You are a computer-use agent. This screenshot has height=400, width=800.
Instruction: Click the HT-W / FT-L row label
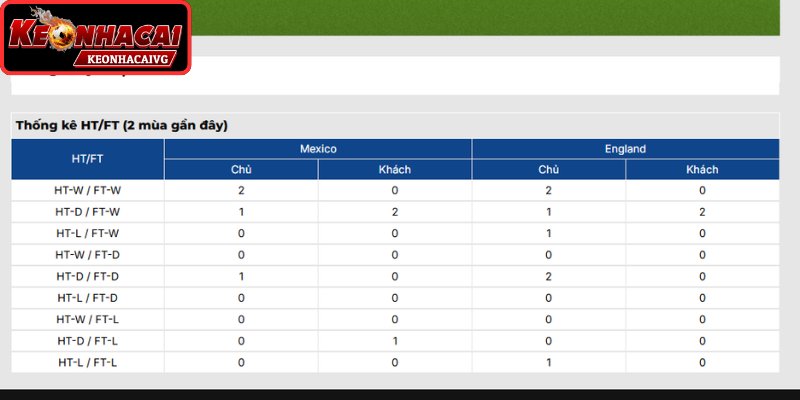87,319
